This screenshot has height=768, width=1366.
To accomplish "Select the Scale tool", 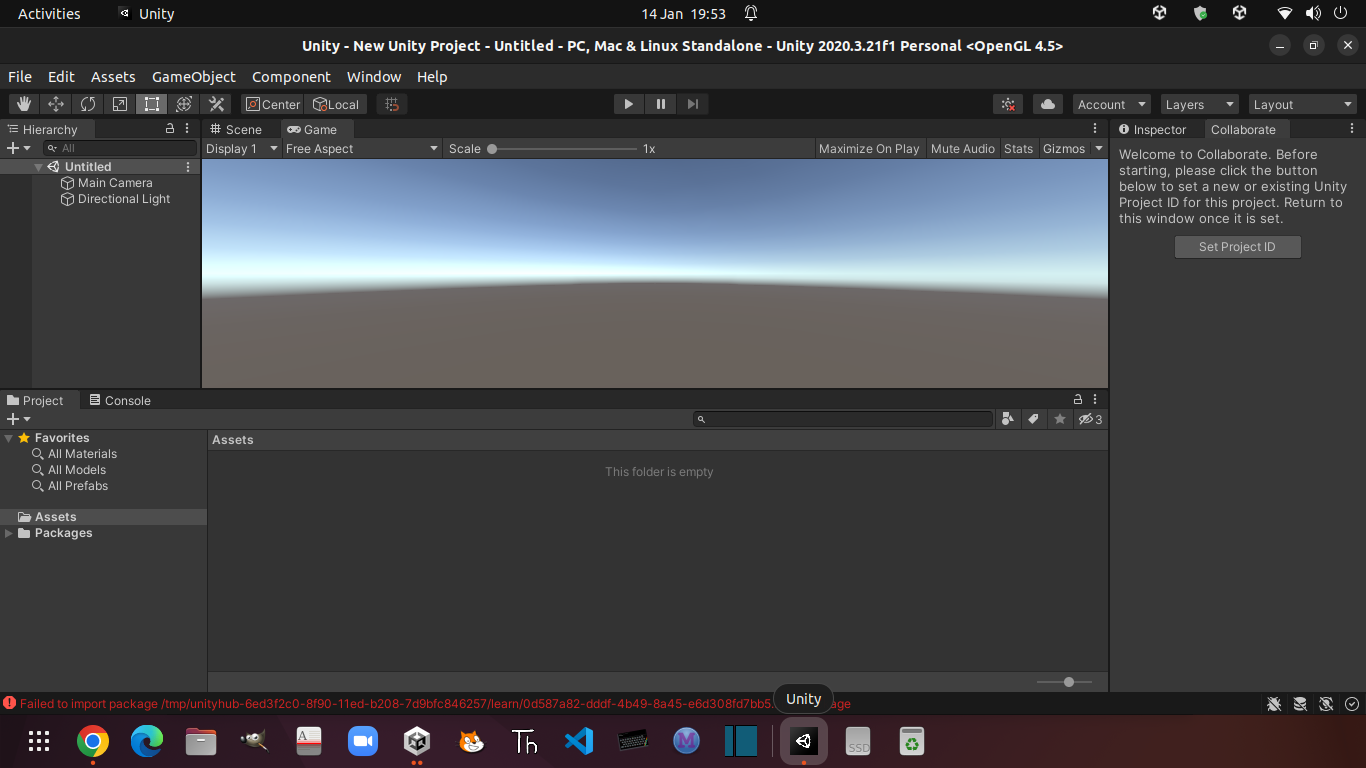I will [119, 103].
